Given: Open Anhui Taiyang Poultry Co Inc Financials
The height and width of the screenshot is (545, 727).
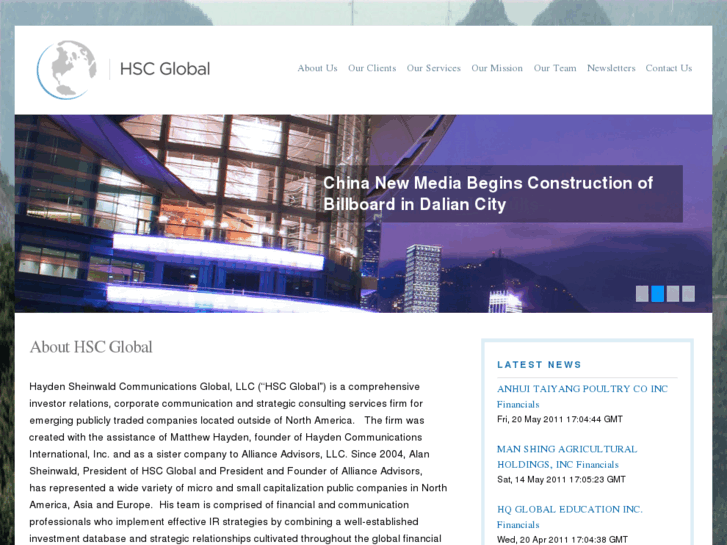Looking at the screenshot, I should pyautogui.click(x=582, y=397).
